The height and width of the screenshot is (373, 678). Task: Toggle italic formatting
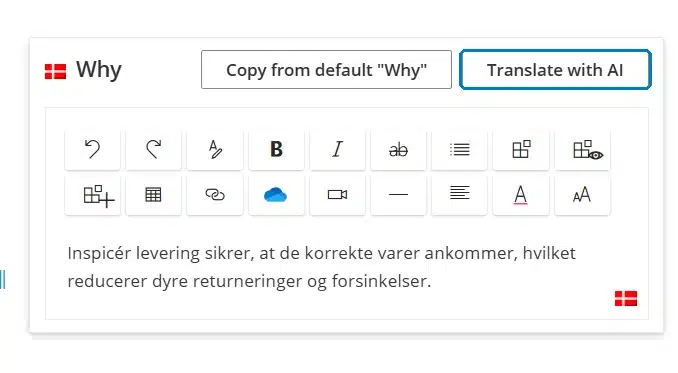[337, 150]
